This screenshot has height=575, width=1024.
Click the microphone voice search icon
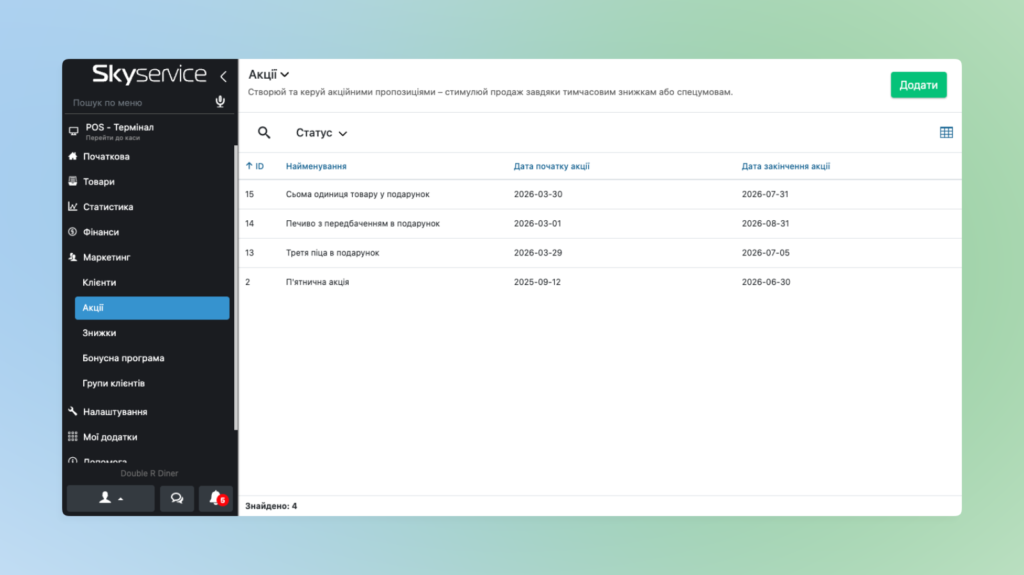(x=220, y=102)
